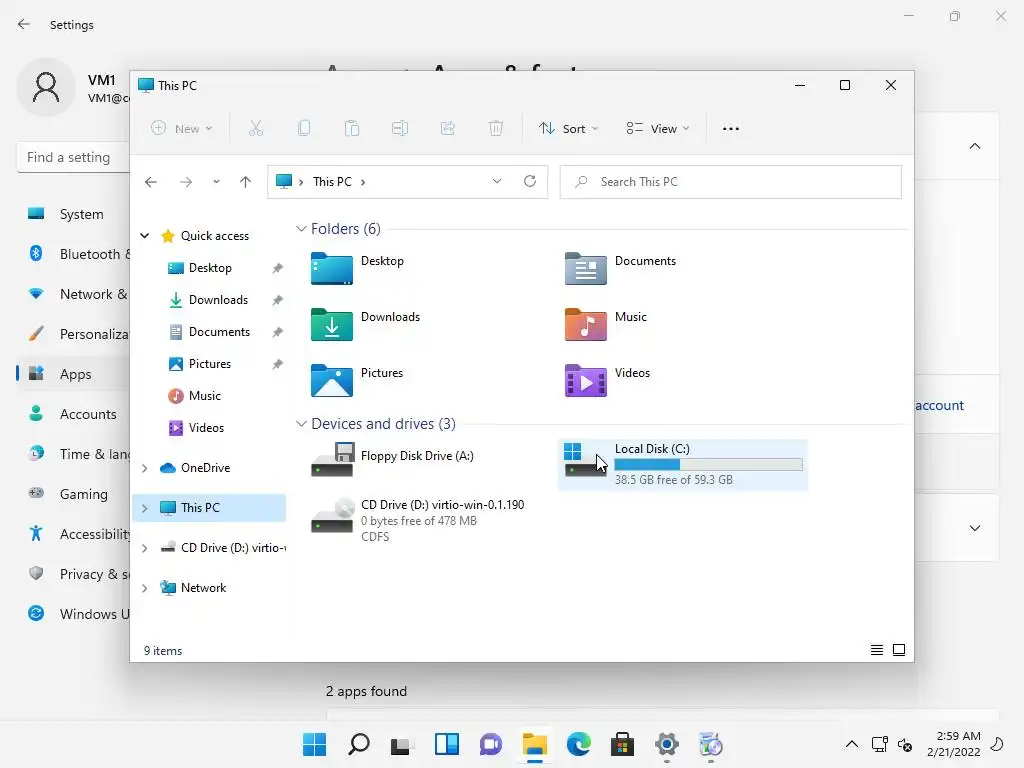Collapse Quick access in navigation pane
Screen dimensions: 1024x768
coord(145,236)
